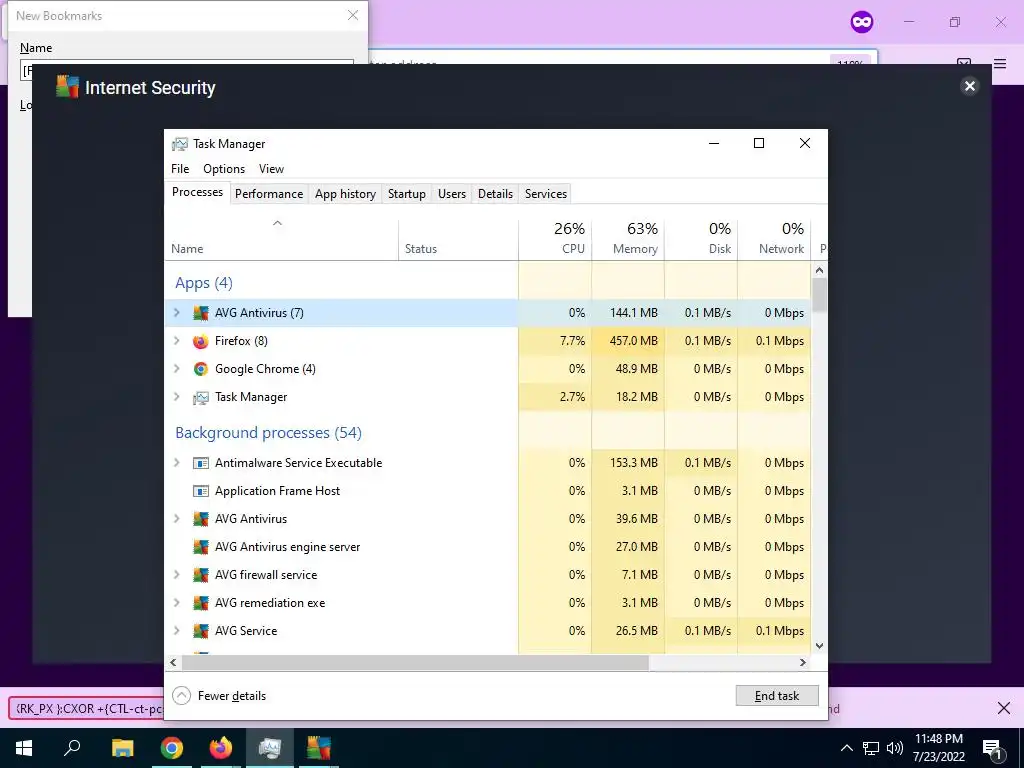This screenshot has height=768, width=1024.
Task: Open the View menu
Action: click(x=271, y=168)
